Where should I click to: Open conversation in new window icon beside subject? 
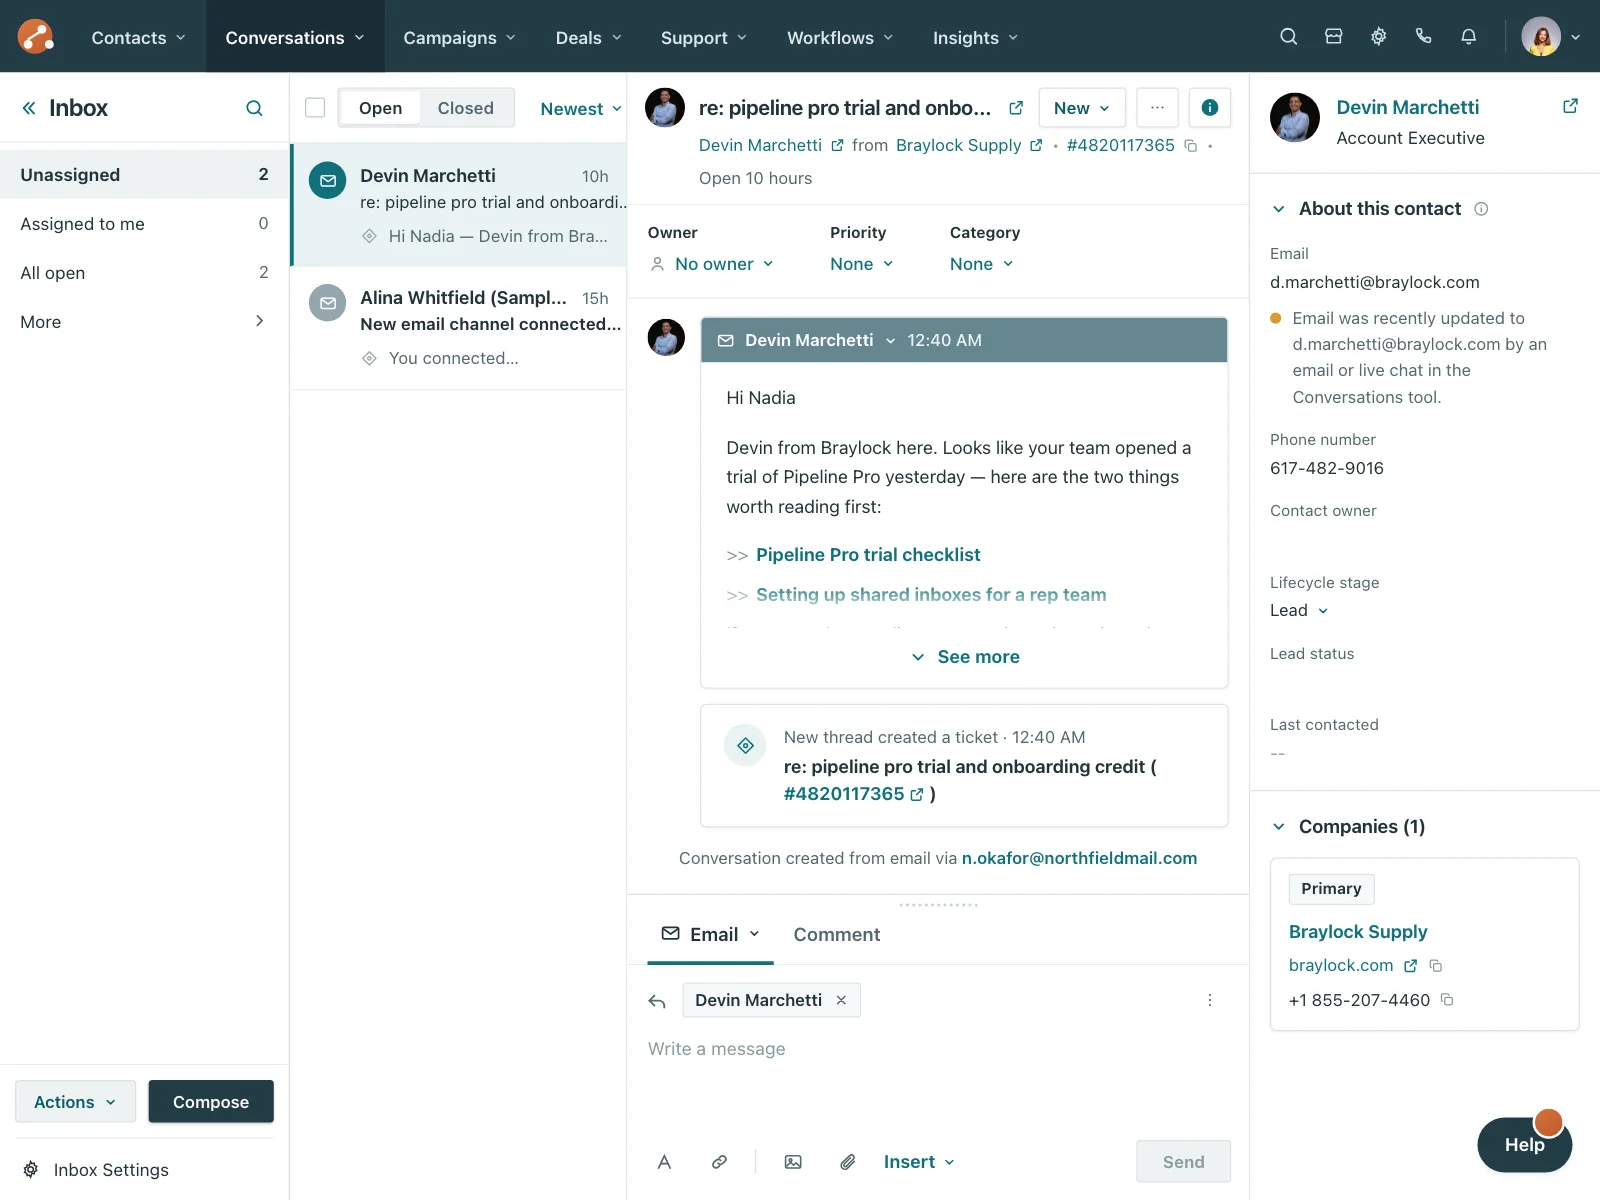pos(1016,108)
